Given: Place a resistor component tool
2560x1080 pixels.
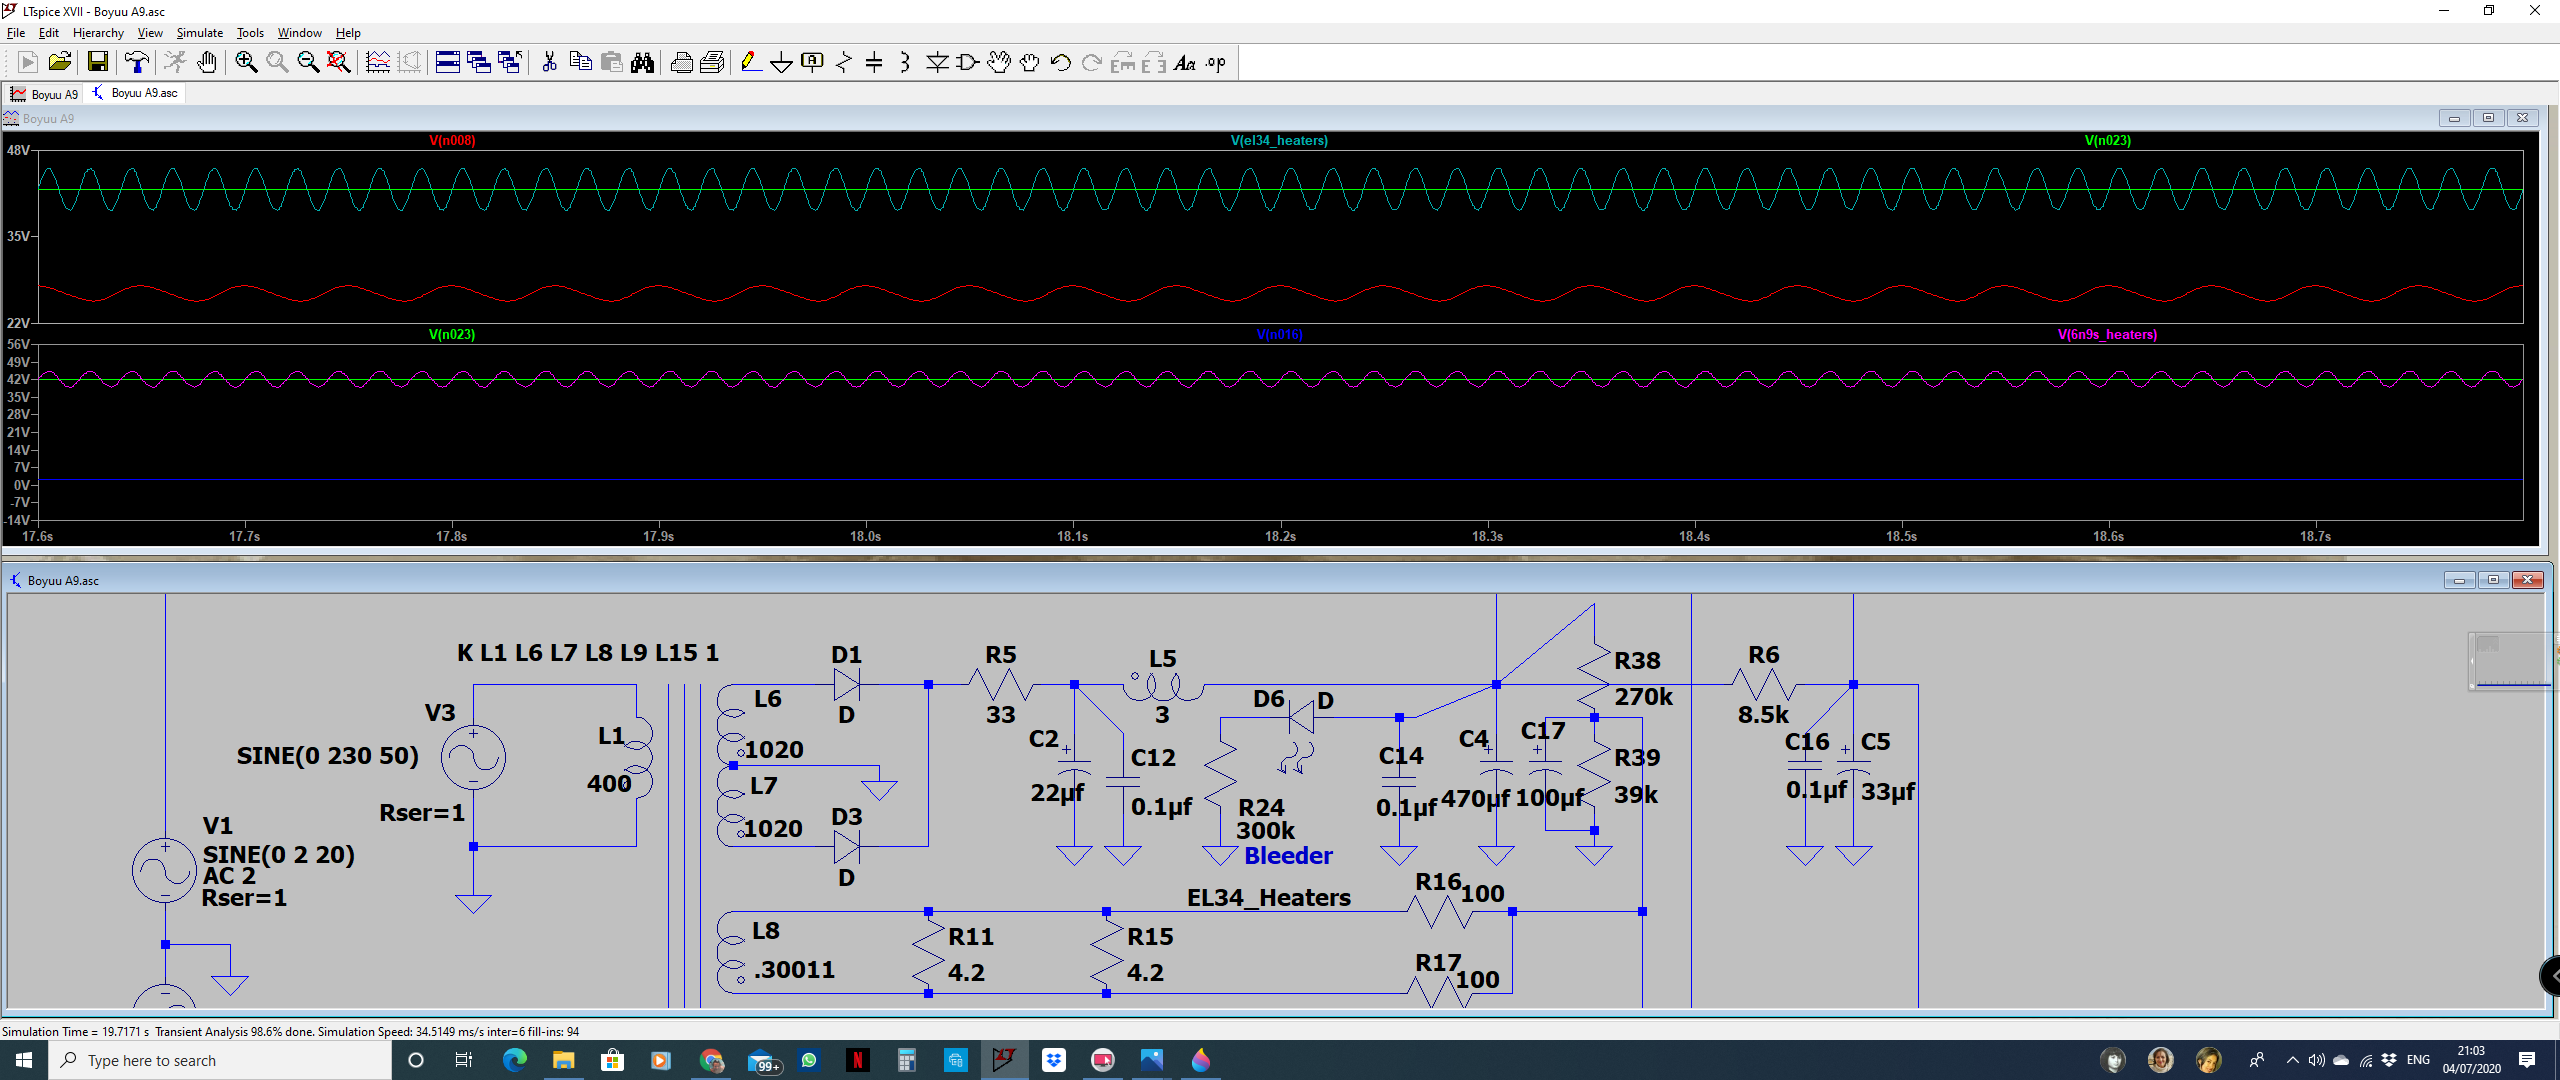Looking at the screenshot, I should (843, 62).
